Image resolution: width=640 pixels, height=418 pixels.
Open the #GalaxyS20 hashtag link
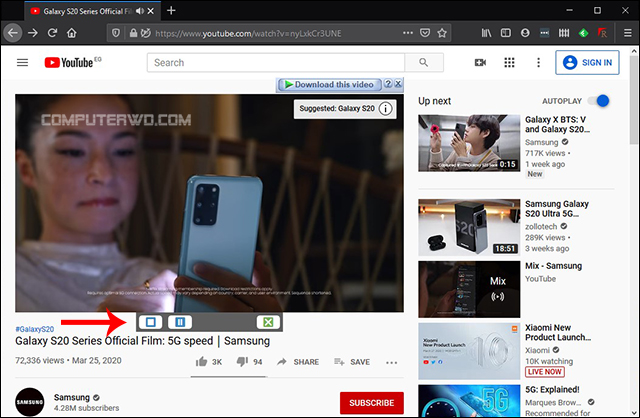35,329
